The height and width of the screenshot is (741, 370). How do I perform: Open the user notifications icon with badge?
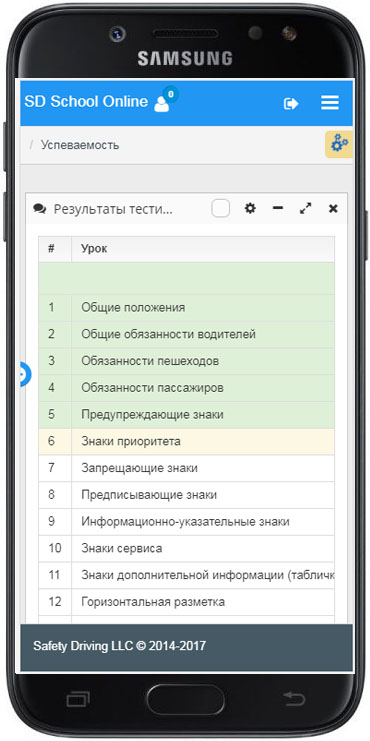click(166, 100)
